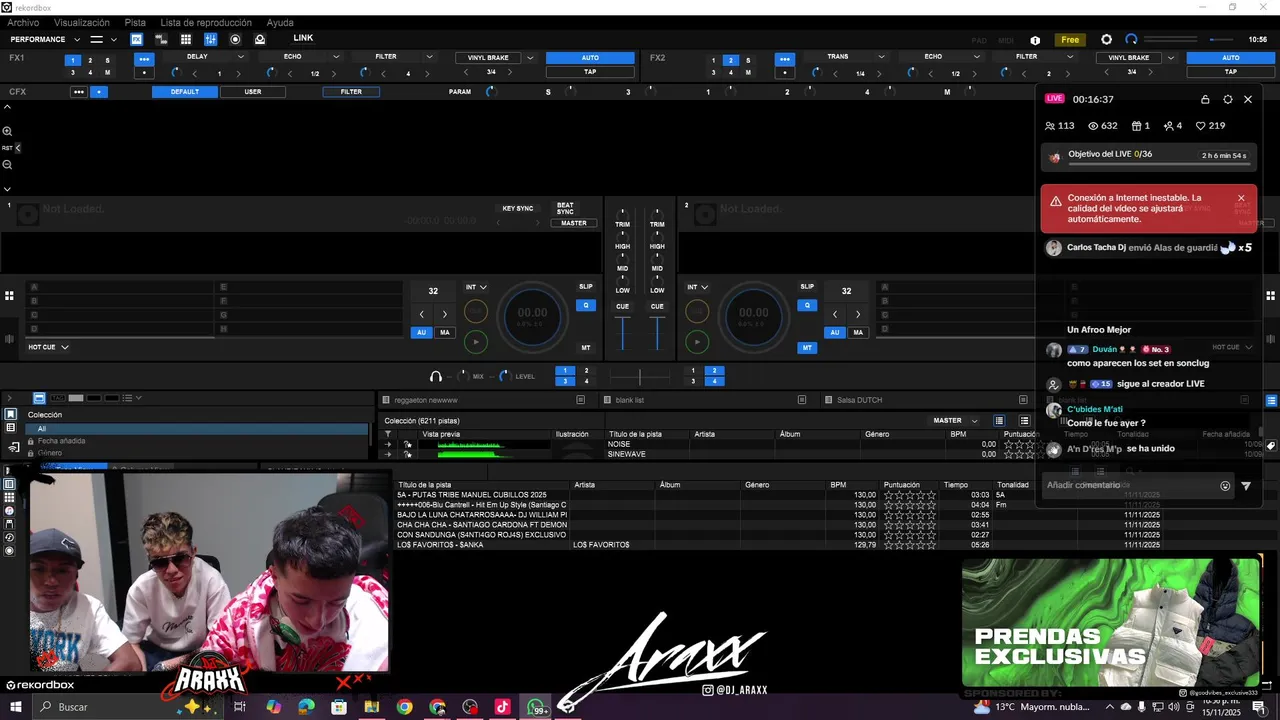Viewport: 1280px width, 720px height.
Task: Open Chrome from the taskbar
Action: [404, 707]
